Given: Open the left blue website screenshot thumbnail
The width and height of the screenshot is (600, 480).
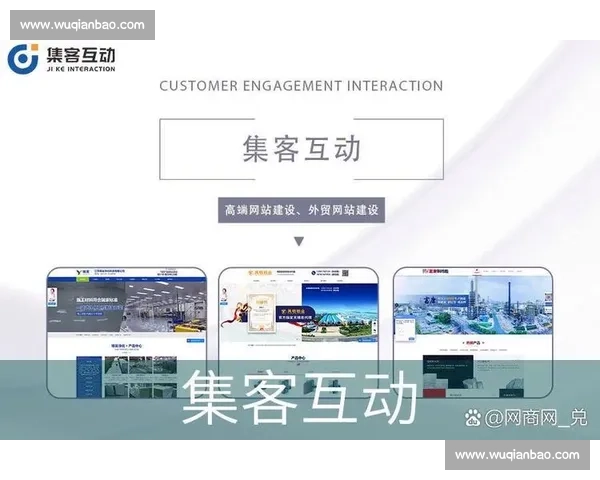Looking at the screenshot, I should click(127, 332).
